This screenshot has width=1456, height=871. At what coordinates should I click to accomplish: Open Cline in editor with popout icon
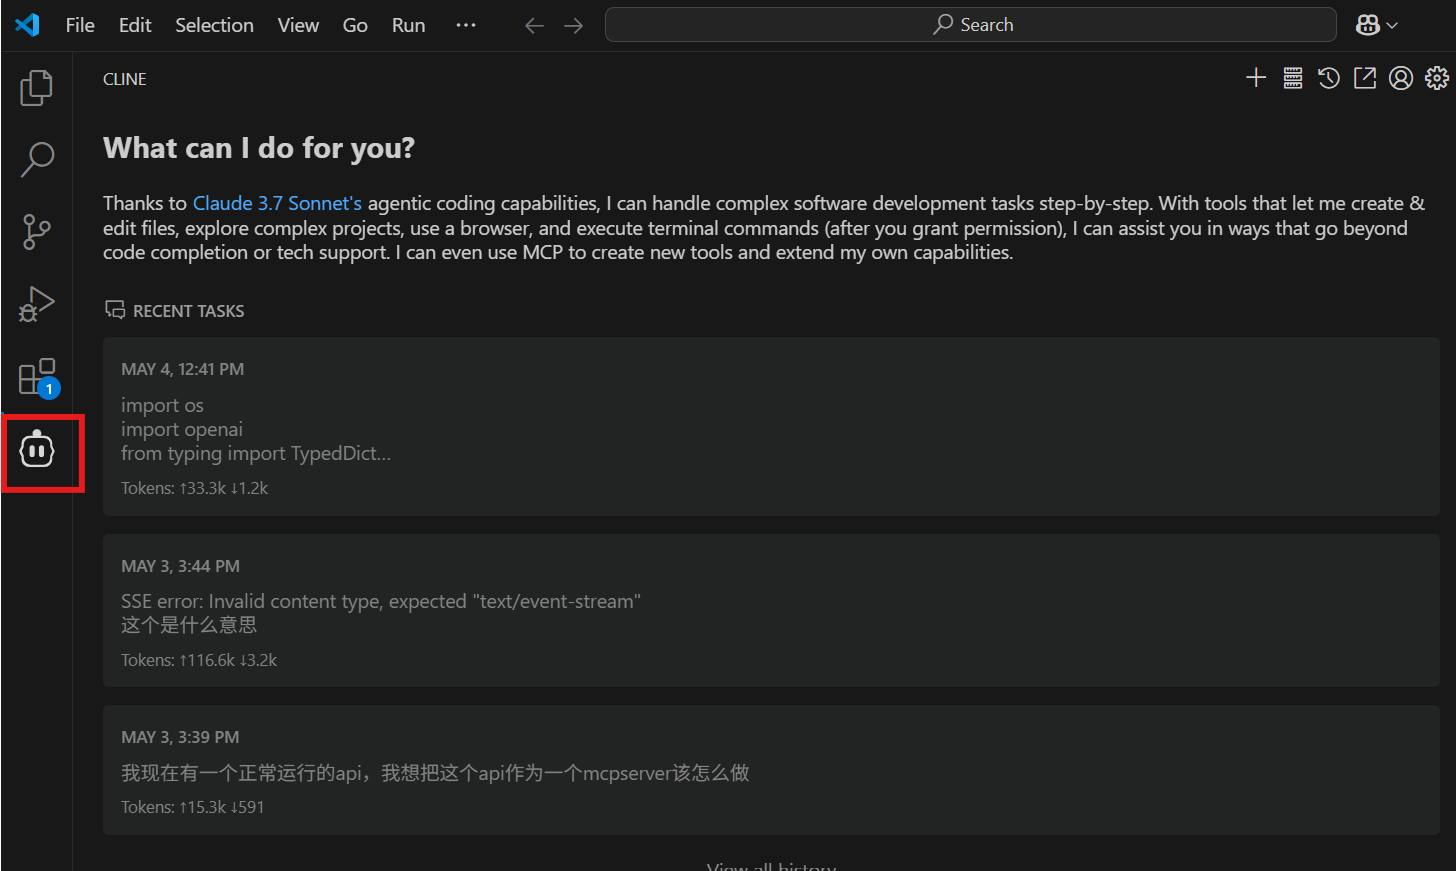1364,77
